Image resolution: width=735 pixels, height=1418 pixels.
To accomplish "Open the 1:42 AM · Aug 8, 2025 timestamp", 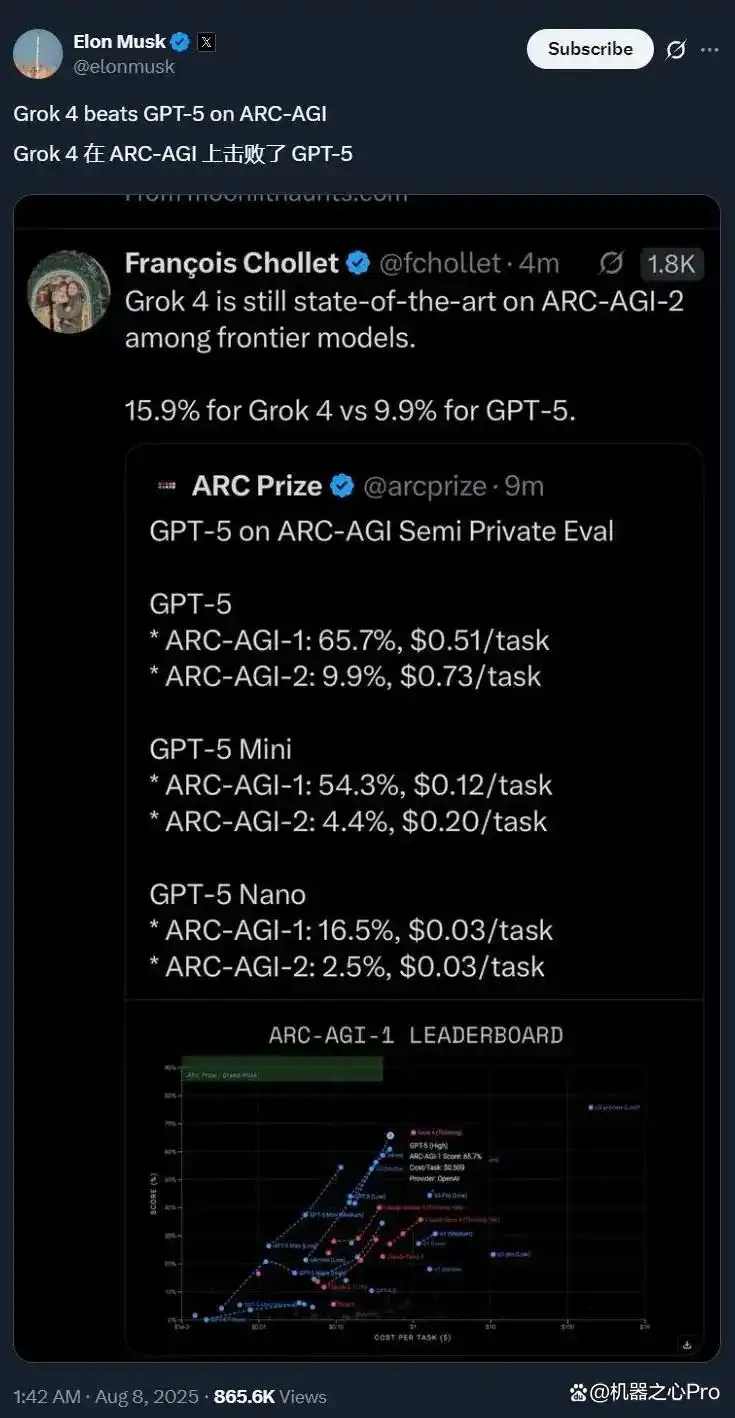I will [x=107, y=1396].
